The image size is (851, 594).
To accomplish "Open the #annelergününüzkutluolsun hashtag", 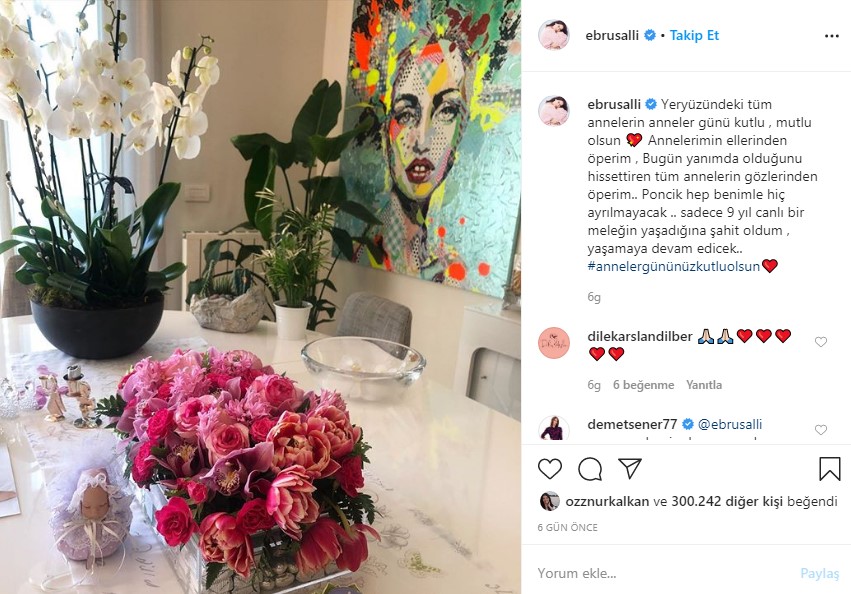I will pos(674,267).
